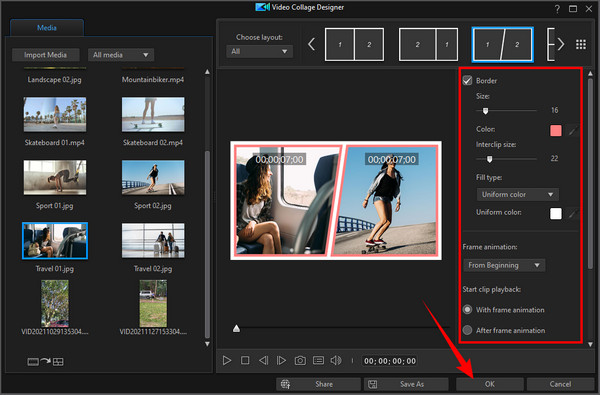This screenshot has width=600, height=395.
Task: Toggle the Border checkbox
Action: [467, 80]
